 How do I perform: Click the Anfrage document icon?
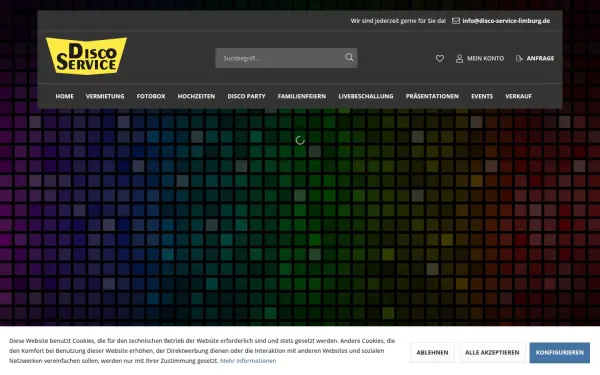519,59
